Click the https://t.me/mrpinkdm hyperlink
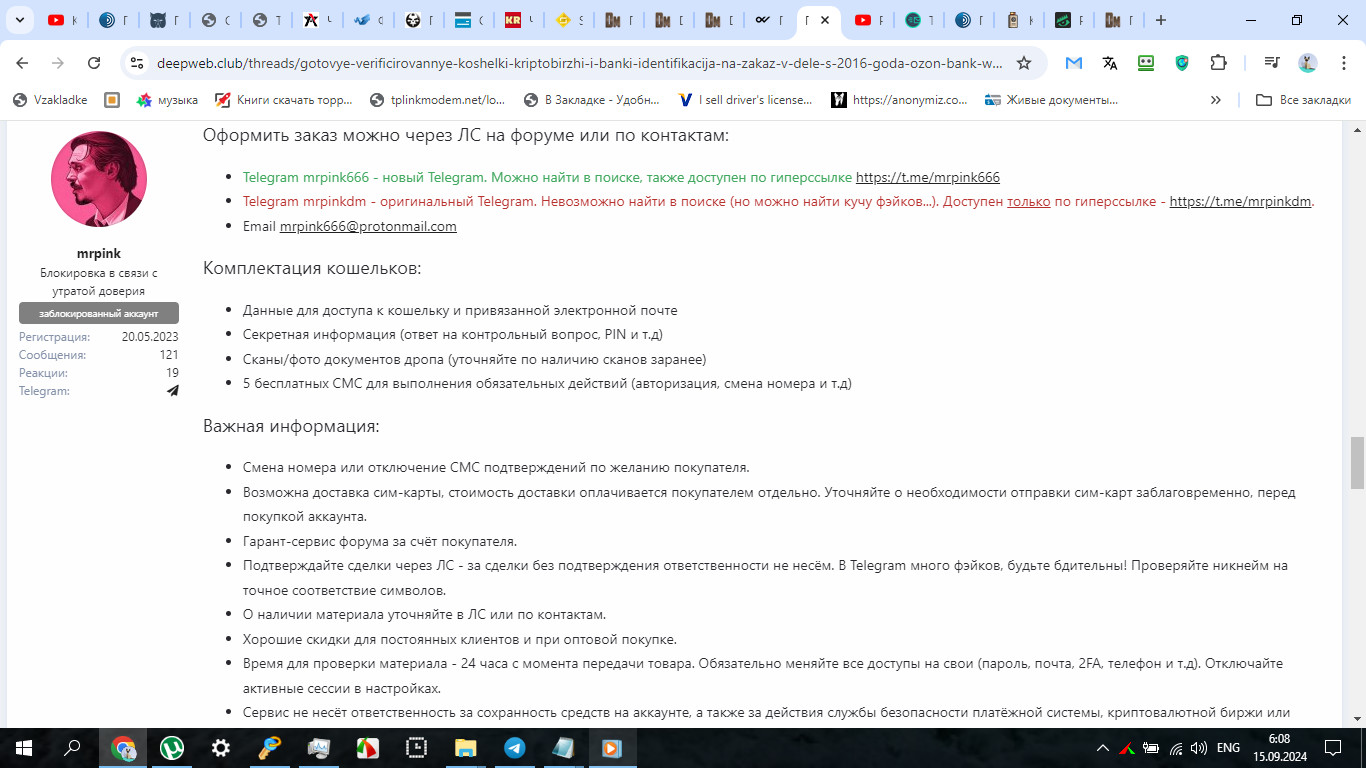 tap(1240, 201)
